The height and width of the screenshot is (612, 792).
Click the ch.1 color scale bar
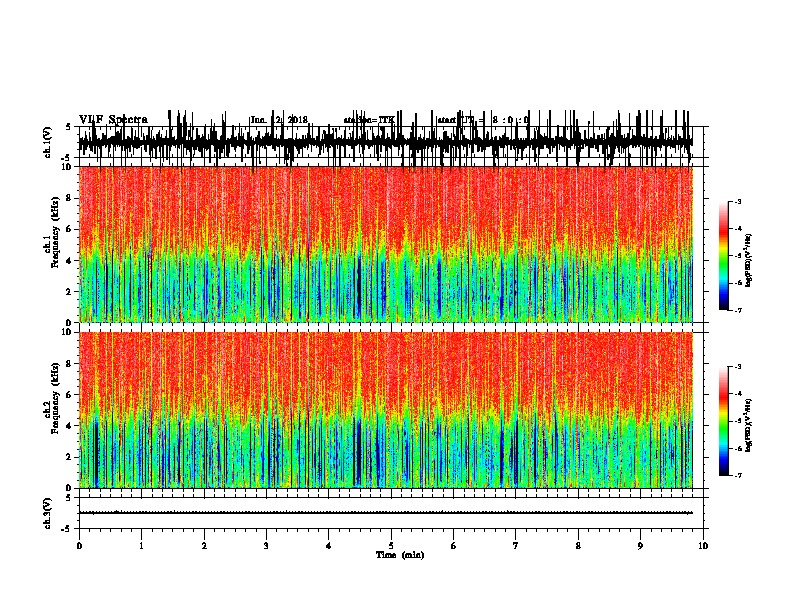(724, 256)
